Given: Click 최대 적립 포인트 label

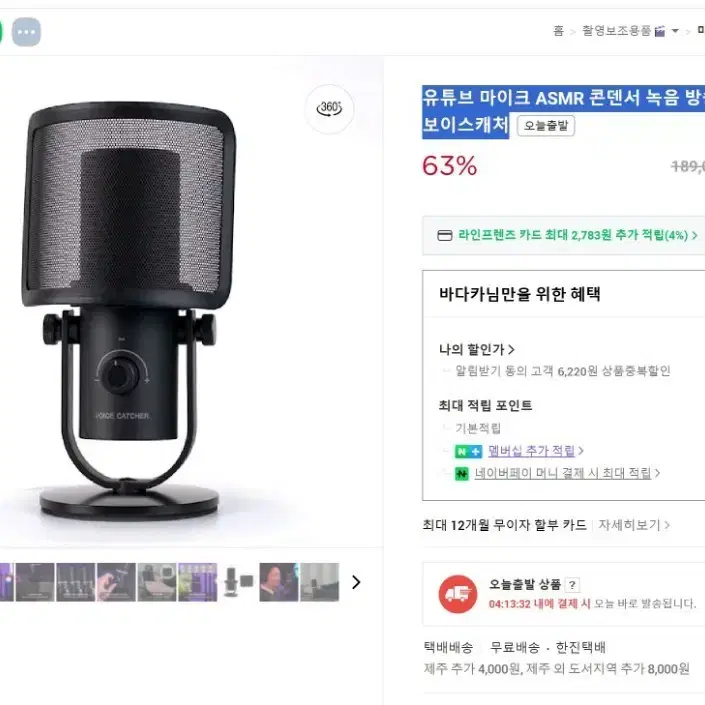Looking at the screenshot, I should (x=485, y=406).
